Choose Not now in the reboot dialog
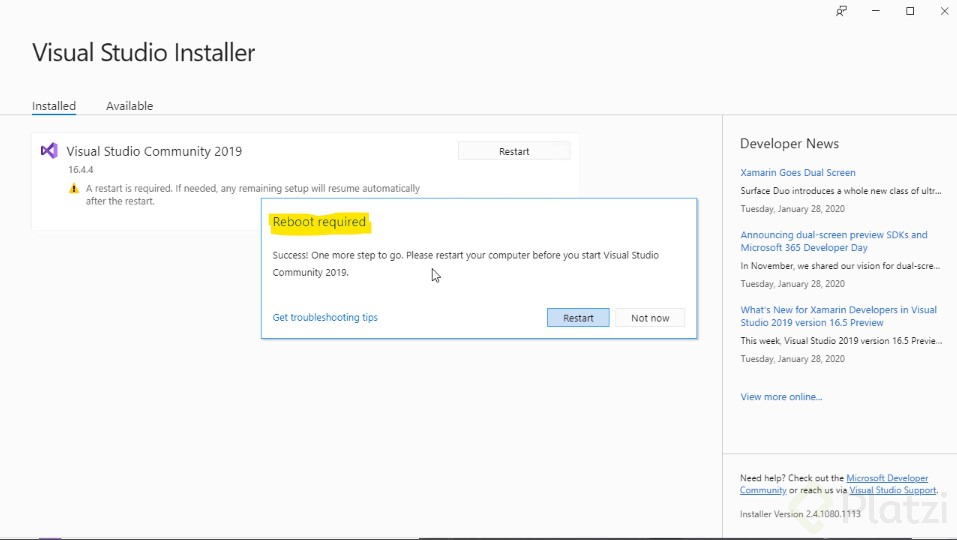 (x=650, y=318)
